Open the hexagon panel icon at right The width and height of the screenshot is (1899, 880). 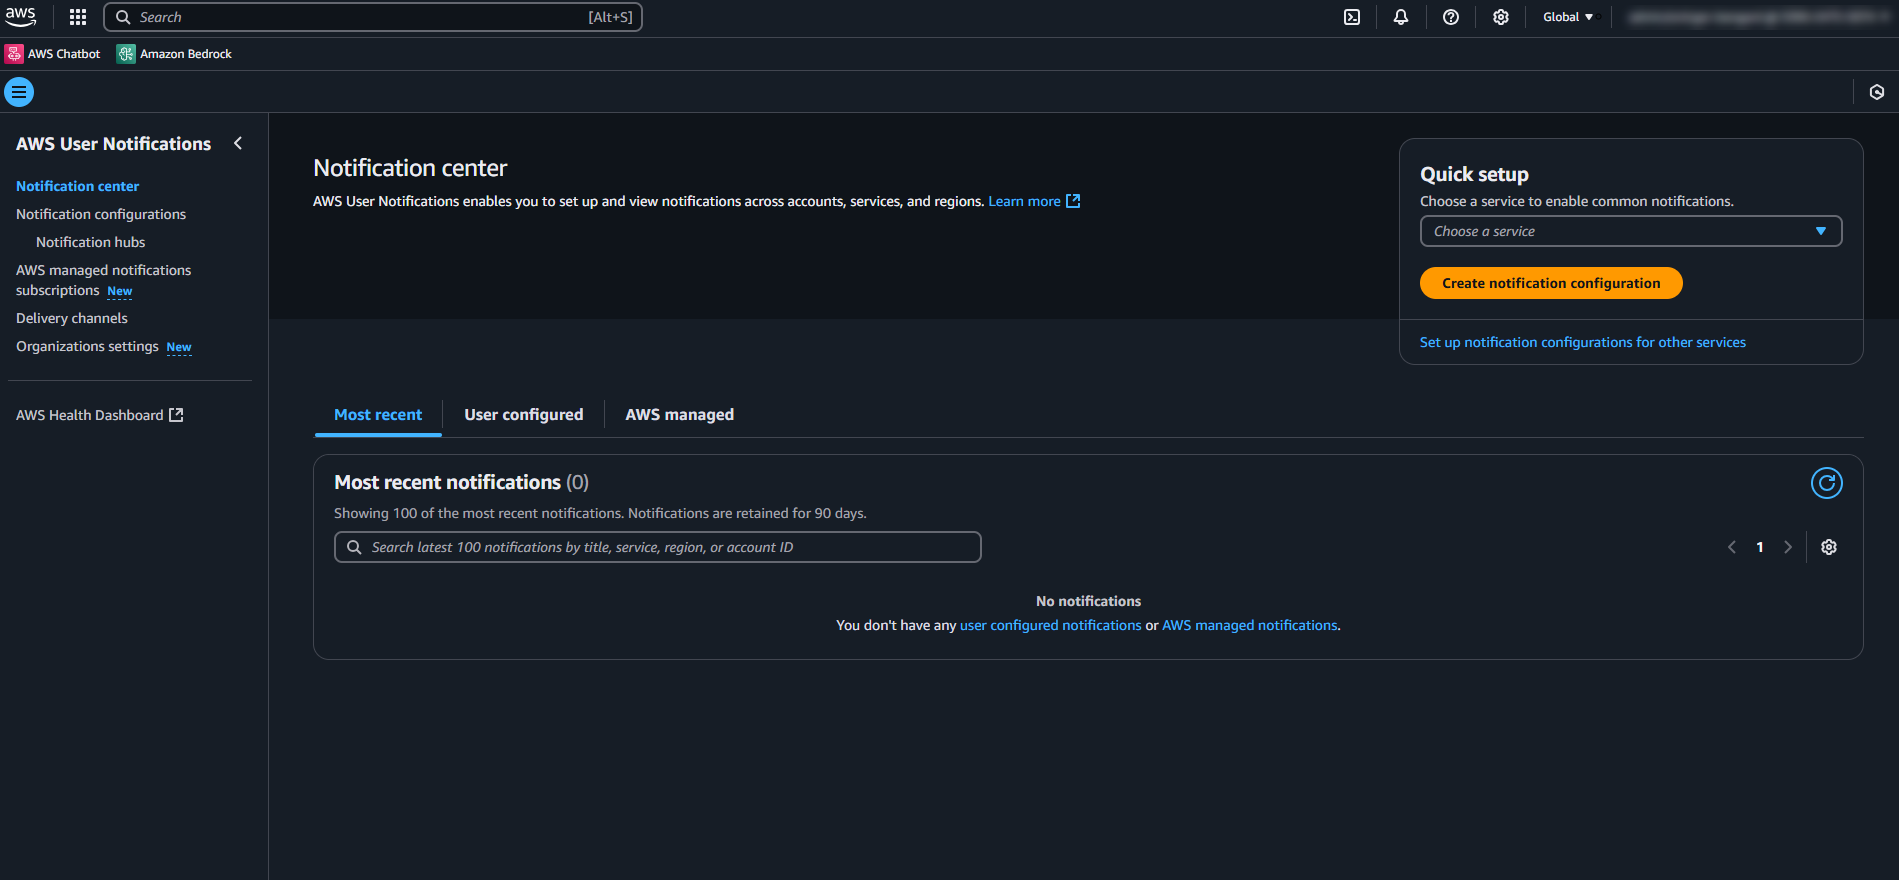coord(1877,92)
